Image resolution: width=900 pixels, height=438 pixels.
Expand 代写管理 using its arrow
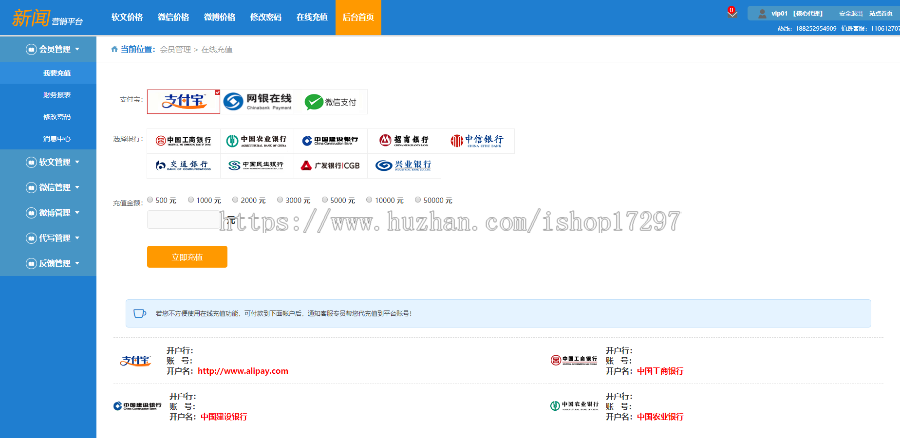[x=77, y=238]
